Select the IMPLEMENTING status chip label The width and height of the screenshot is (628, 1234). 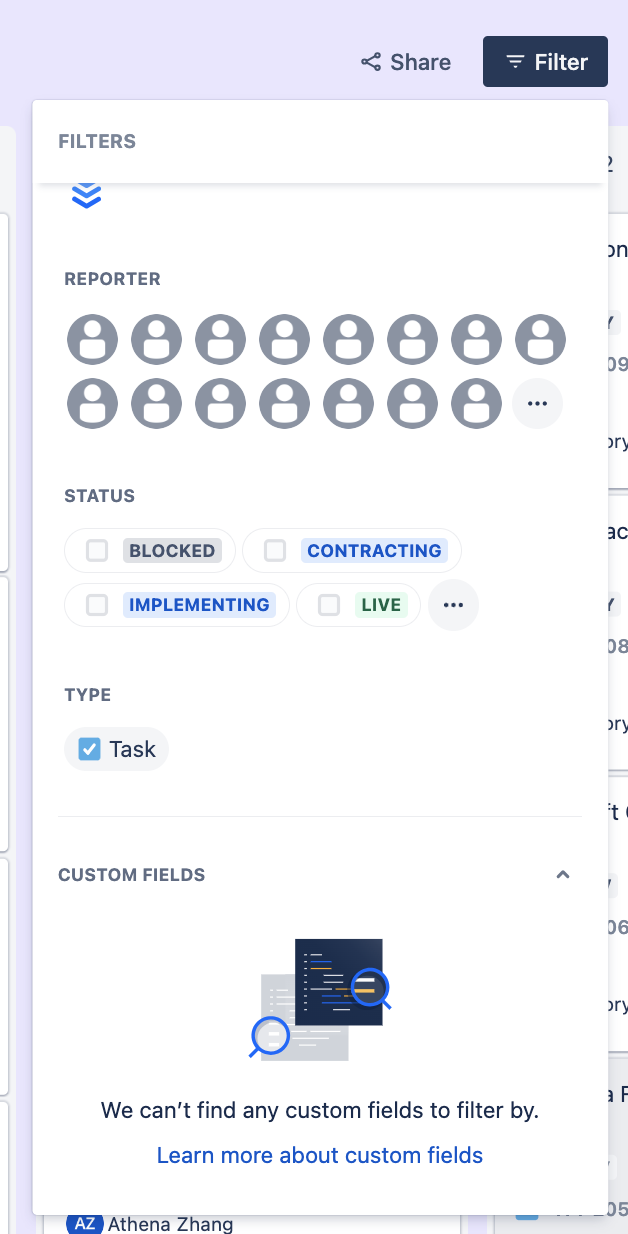pyautogui.click(x=199, y=605)
